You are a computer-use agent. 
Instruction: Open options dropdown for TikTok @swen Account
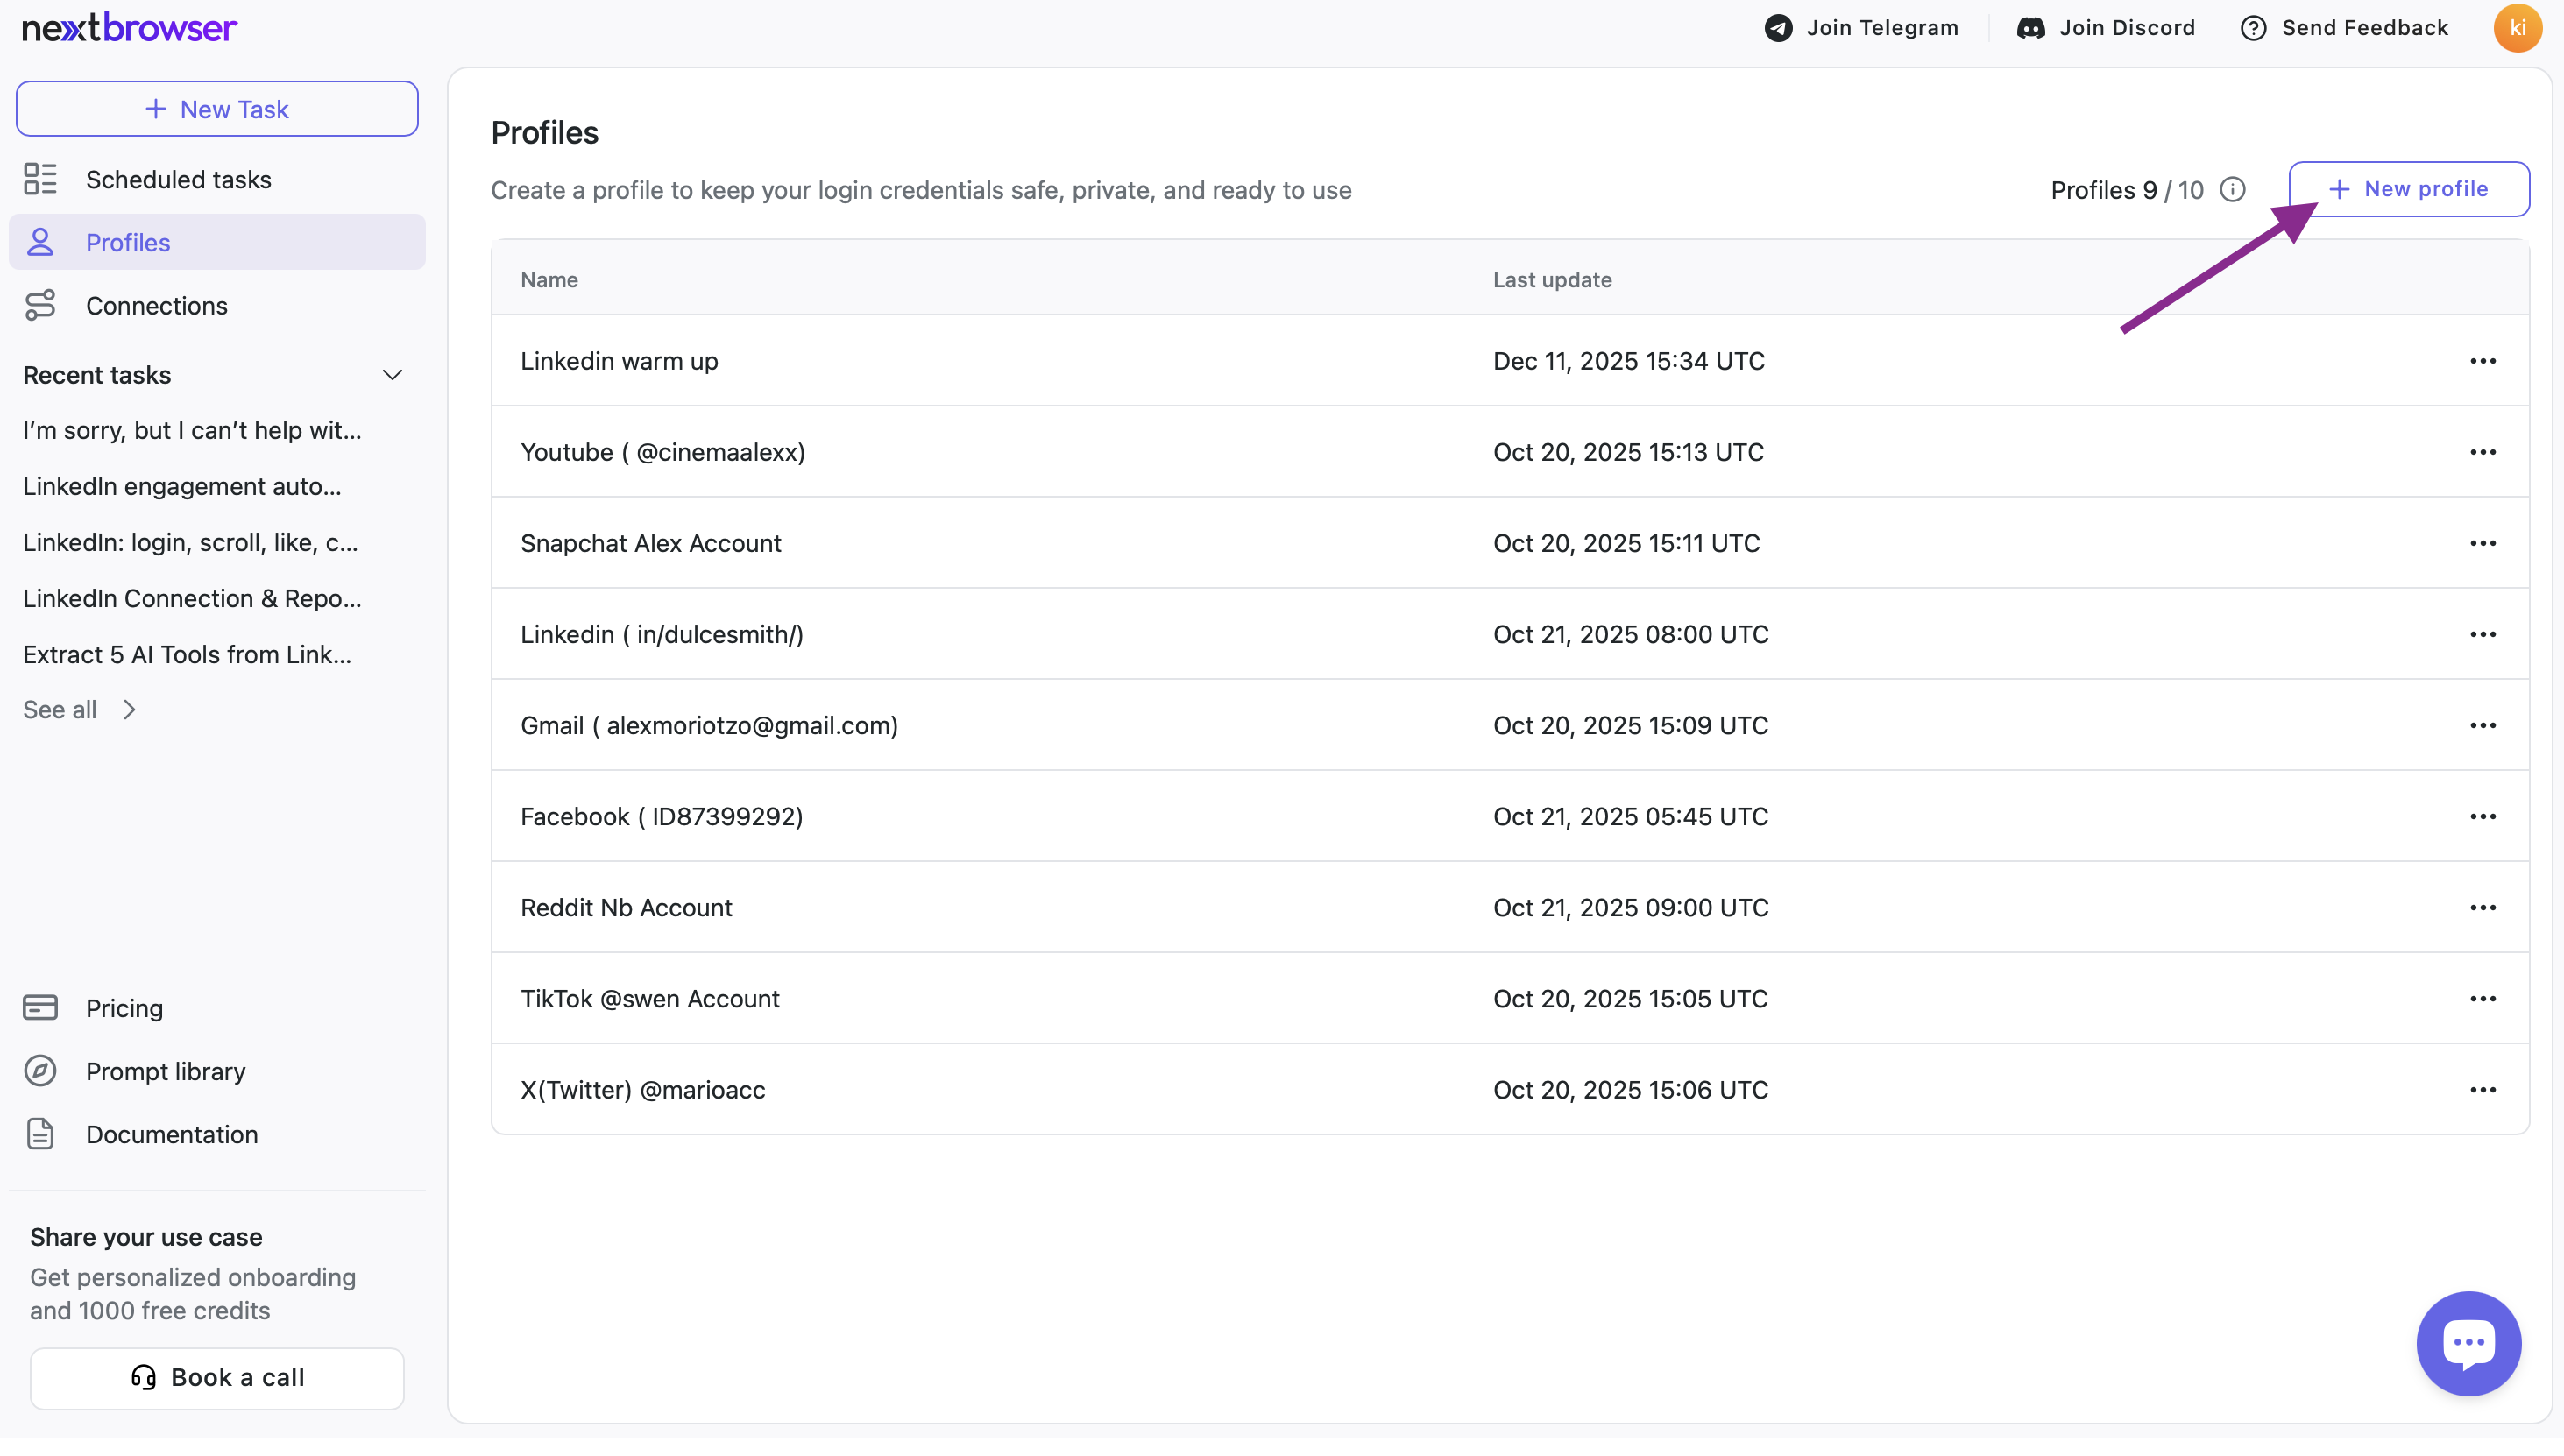pyautogui.click(x=2482, y=998)
